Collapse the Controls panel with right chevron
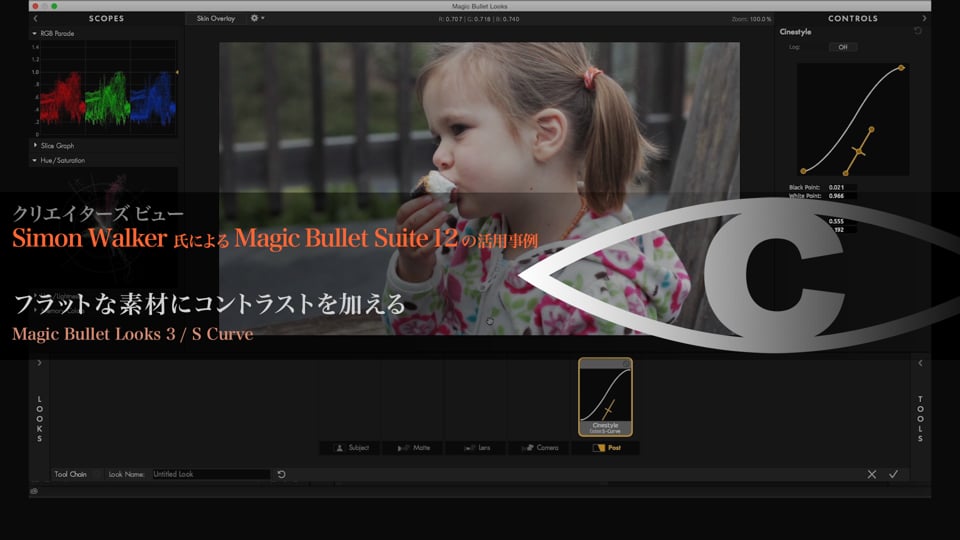Image resolution: width=960 pixels, height=540 pixels. coord(924,19)
